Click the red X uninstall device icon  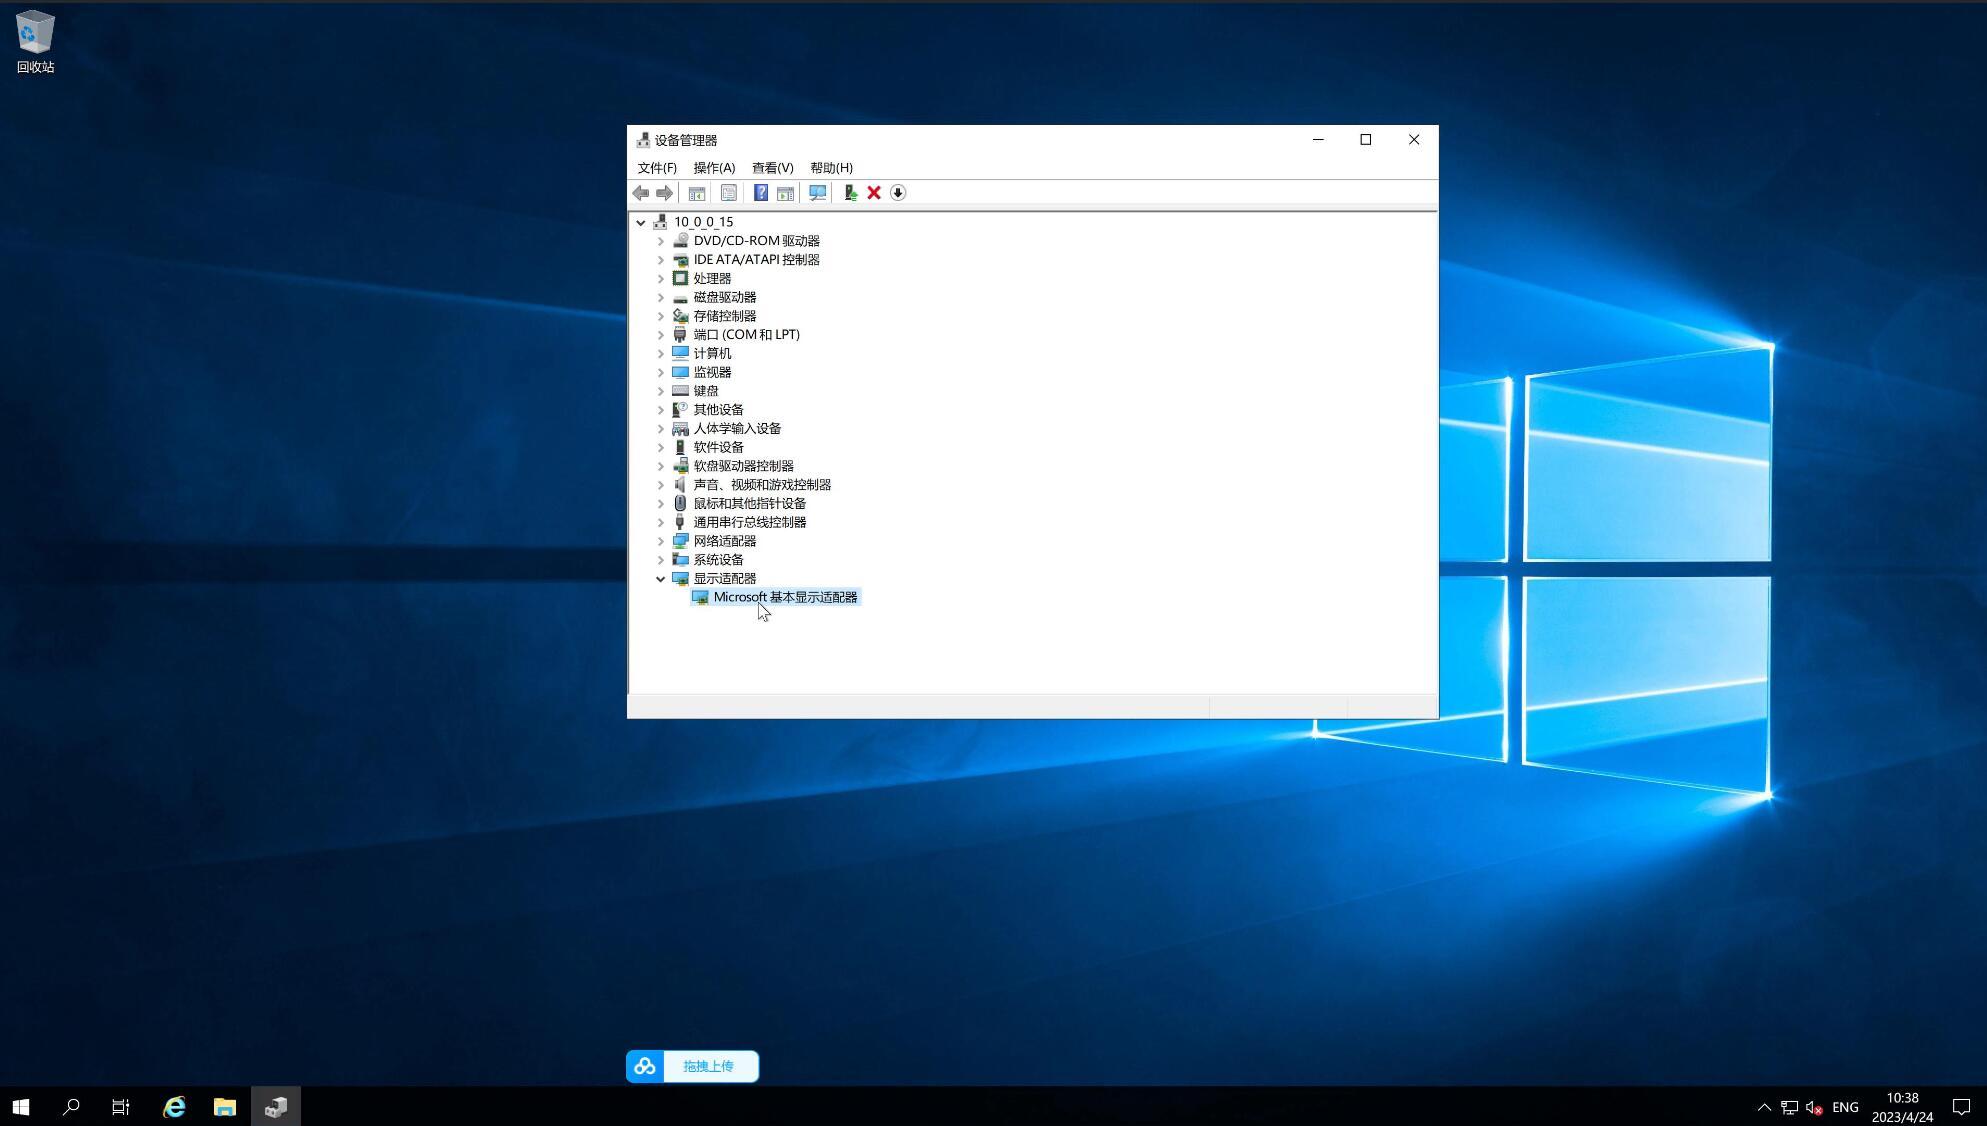[x=874, y=193]
